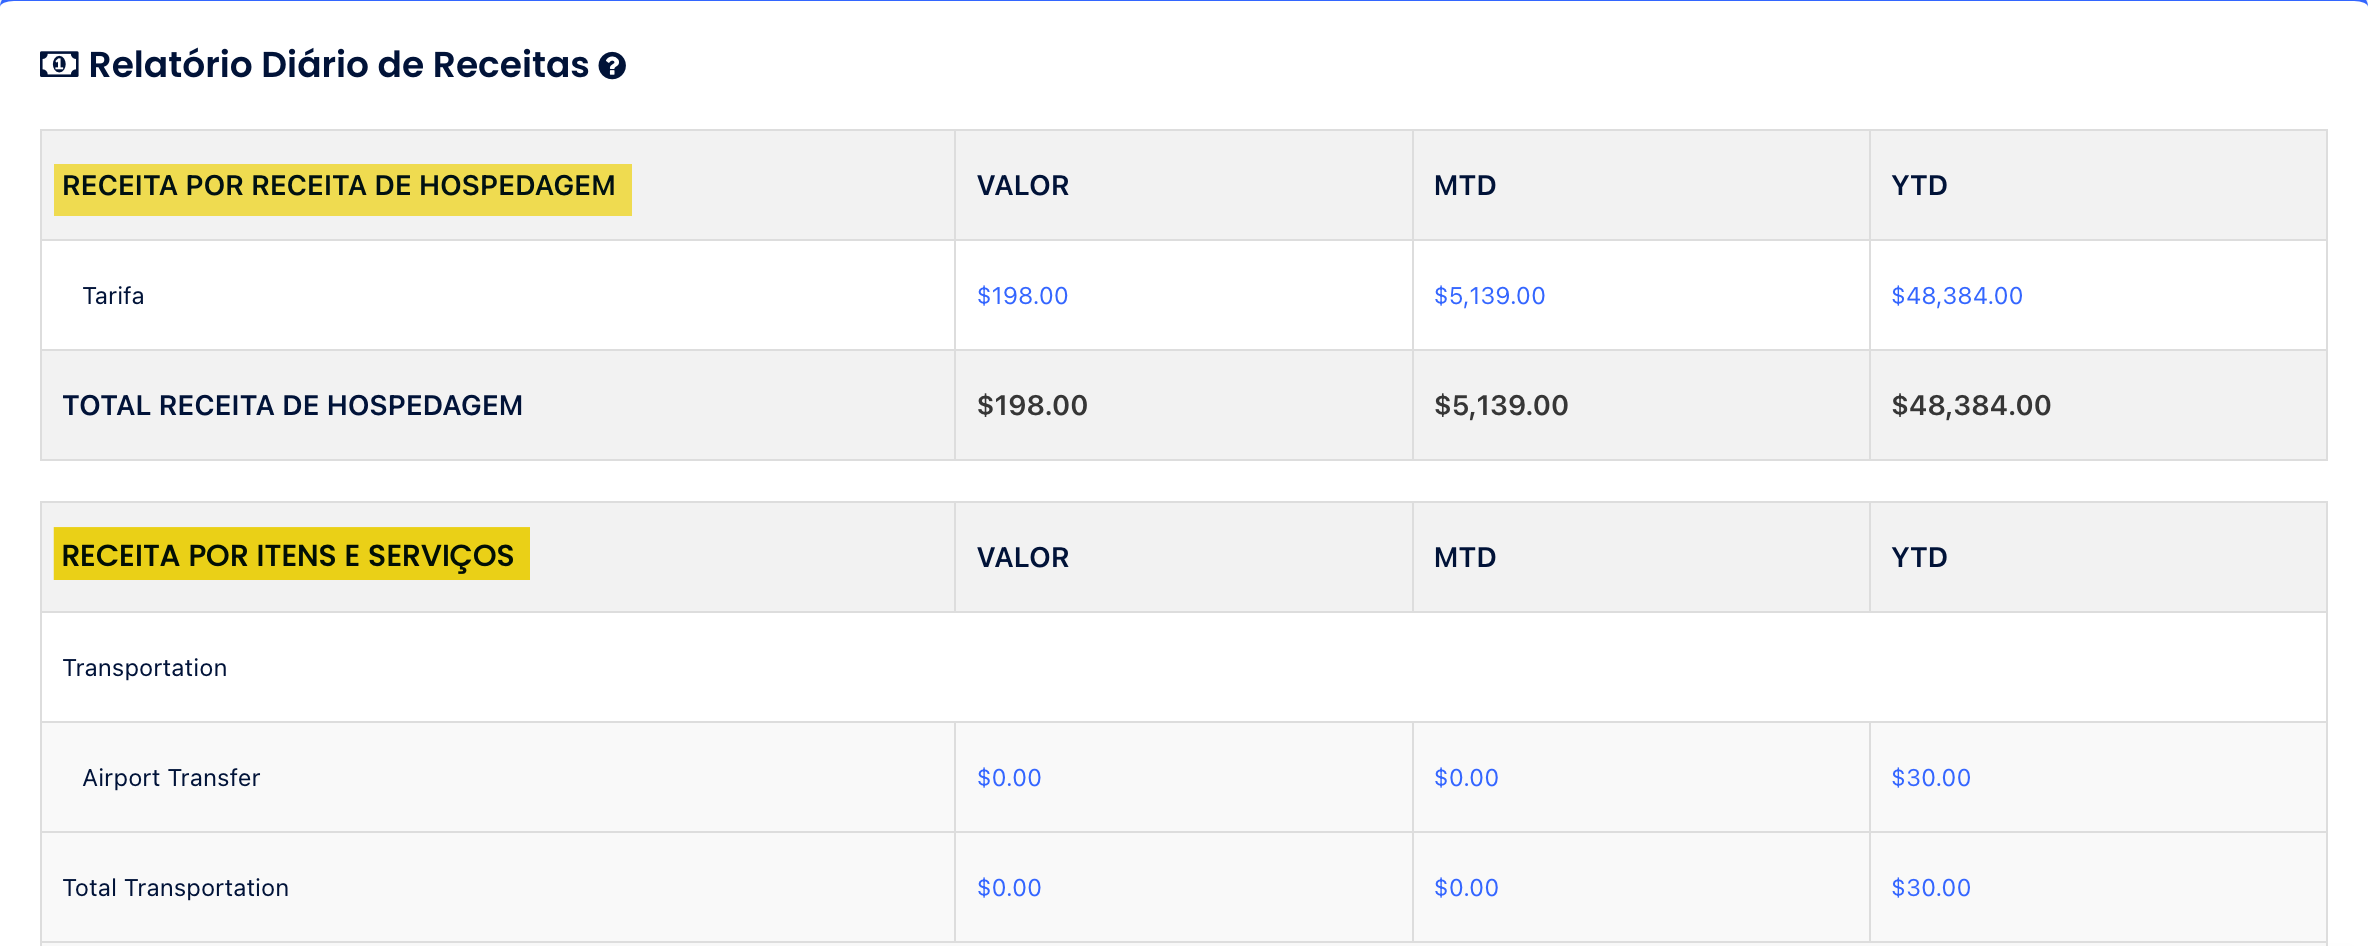Open Total Transportation YTD $30.00 link

(x=1930, y=888)
